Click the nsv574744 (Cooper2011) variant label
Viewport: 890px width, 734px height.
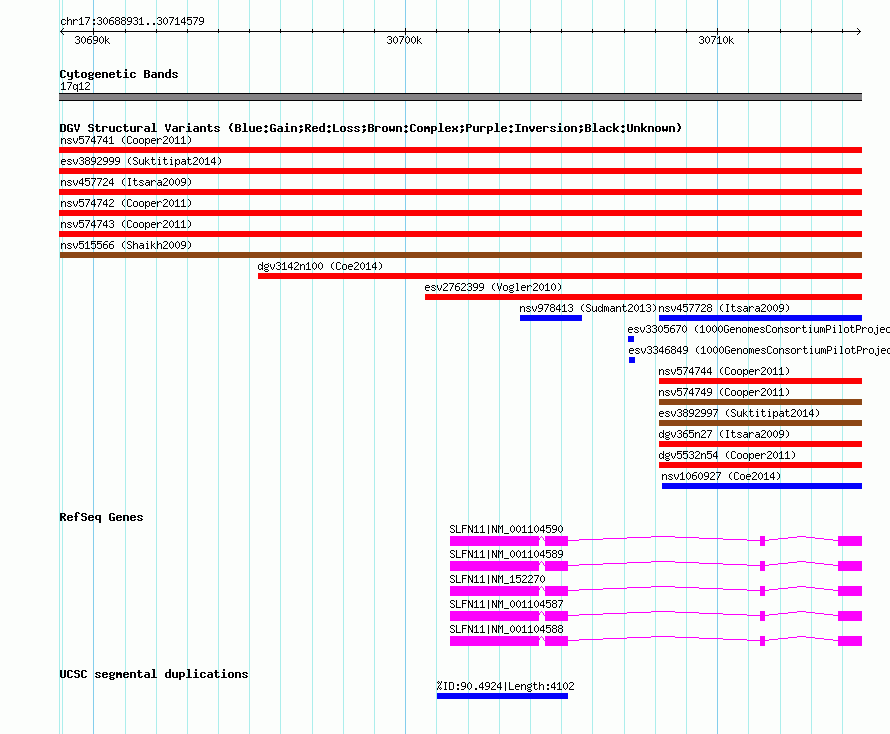point(724,371)
